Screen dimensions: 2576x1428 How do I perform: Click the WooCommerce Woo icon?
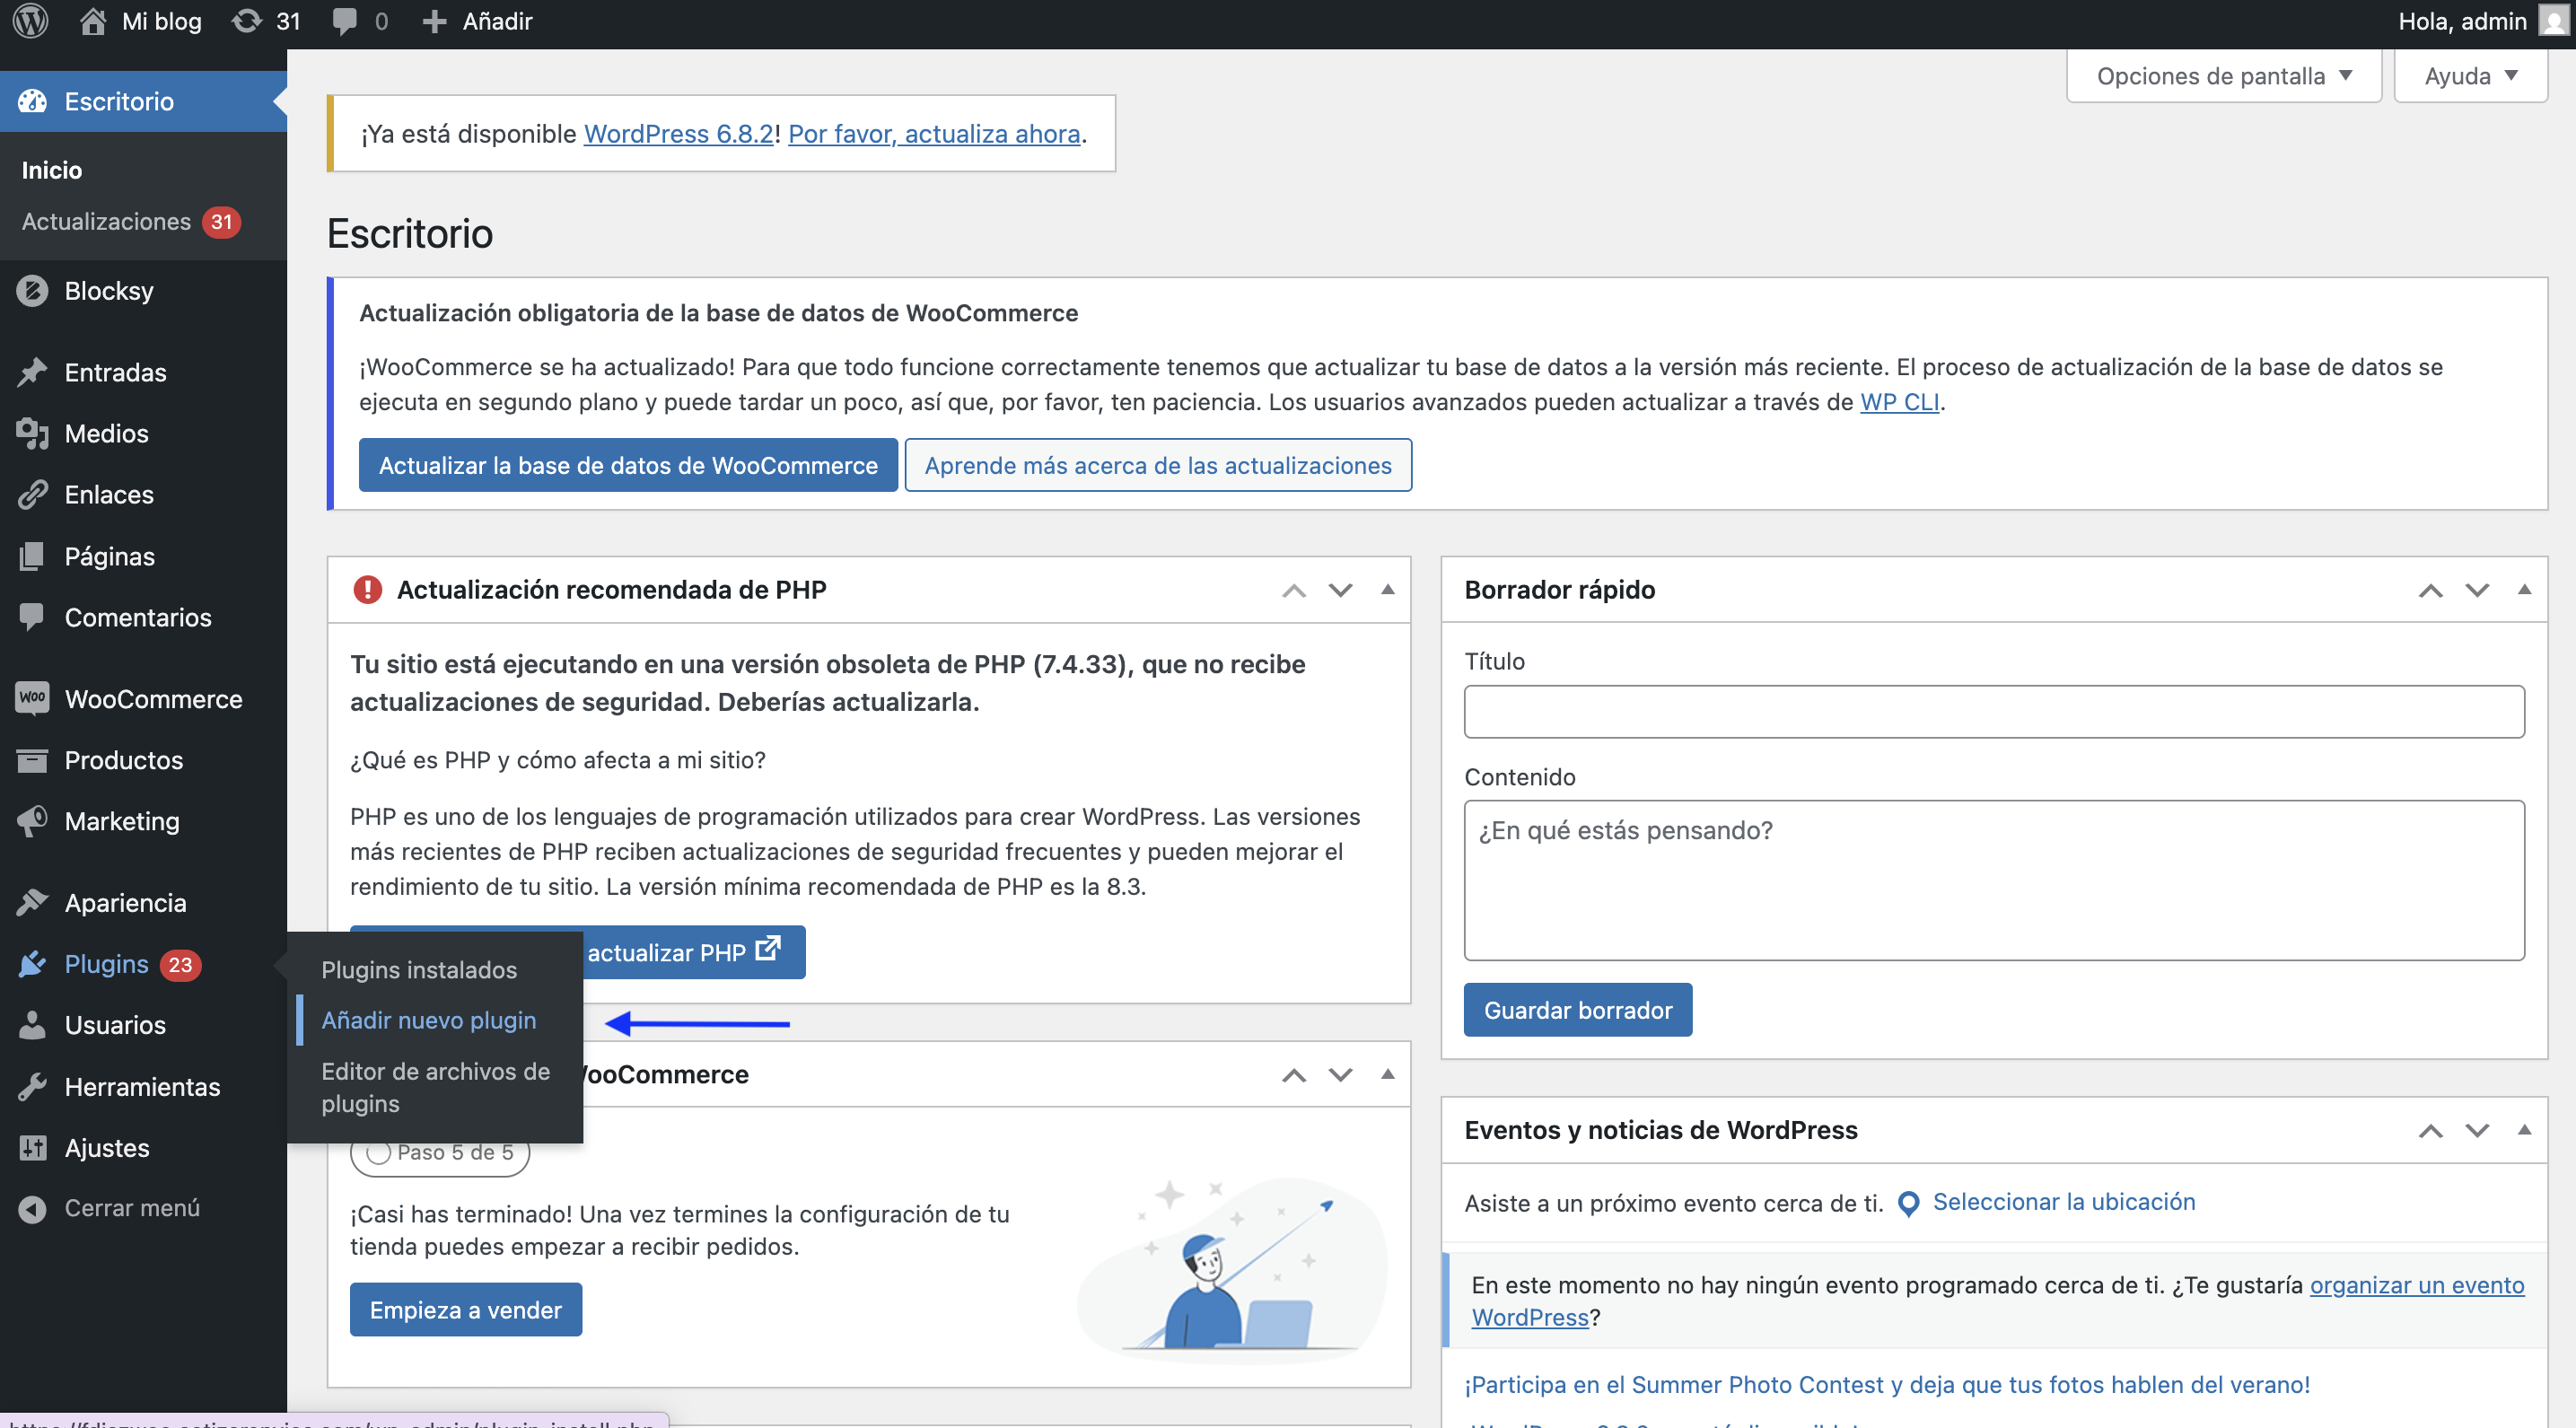coord(32,698)
